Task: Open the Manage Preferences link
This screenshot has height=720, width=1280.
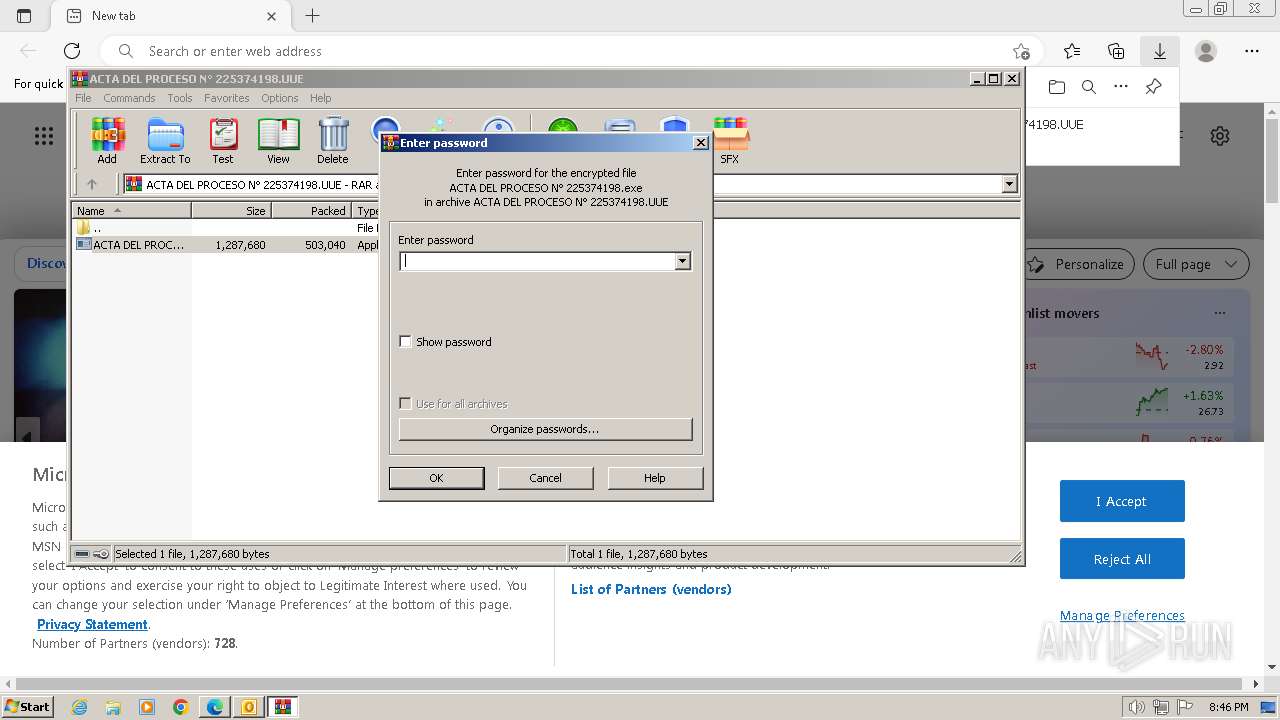Action: 1122,615
